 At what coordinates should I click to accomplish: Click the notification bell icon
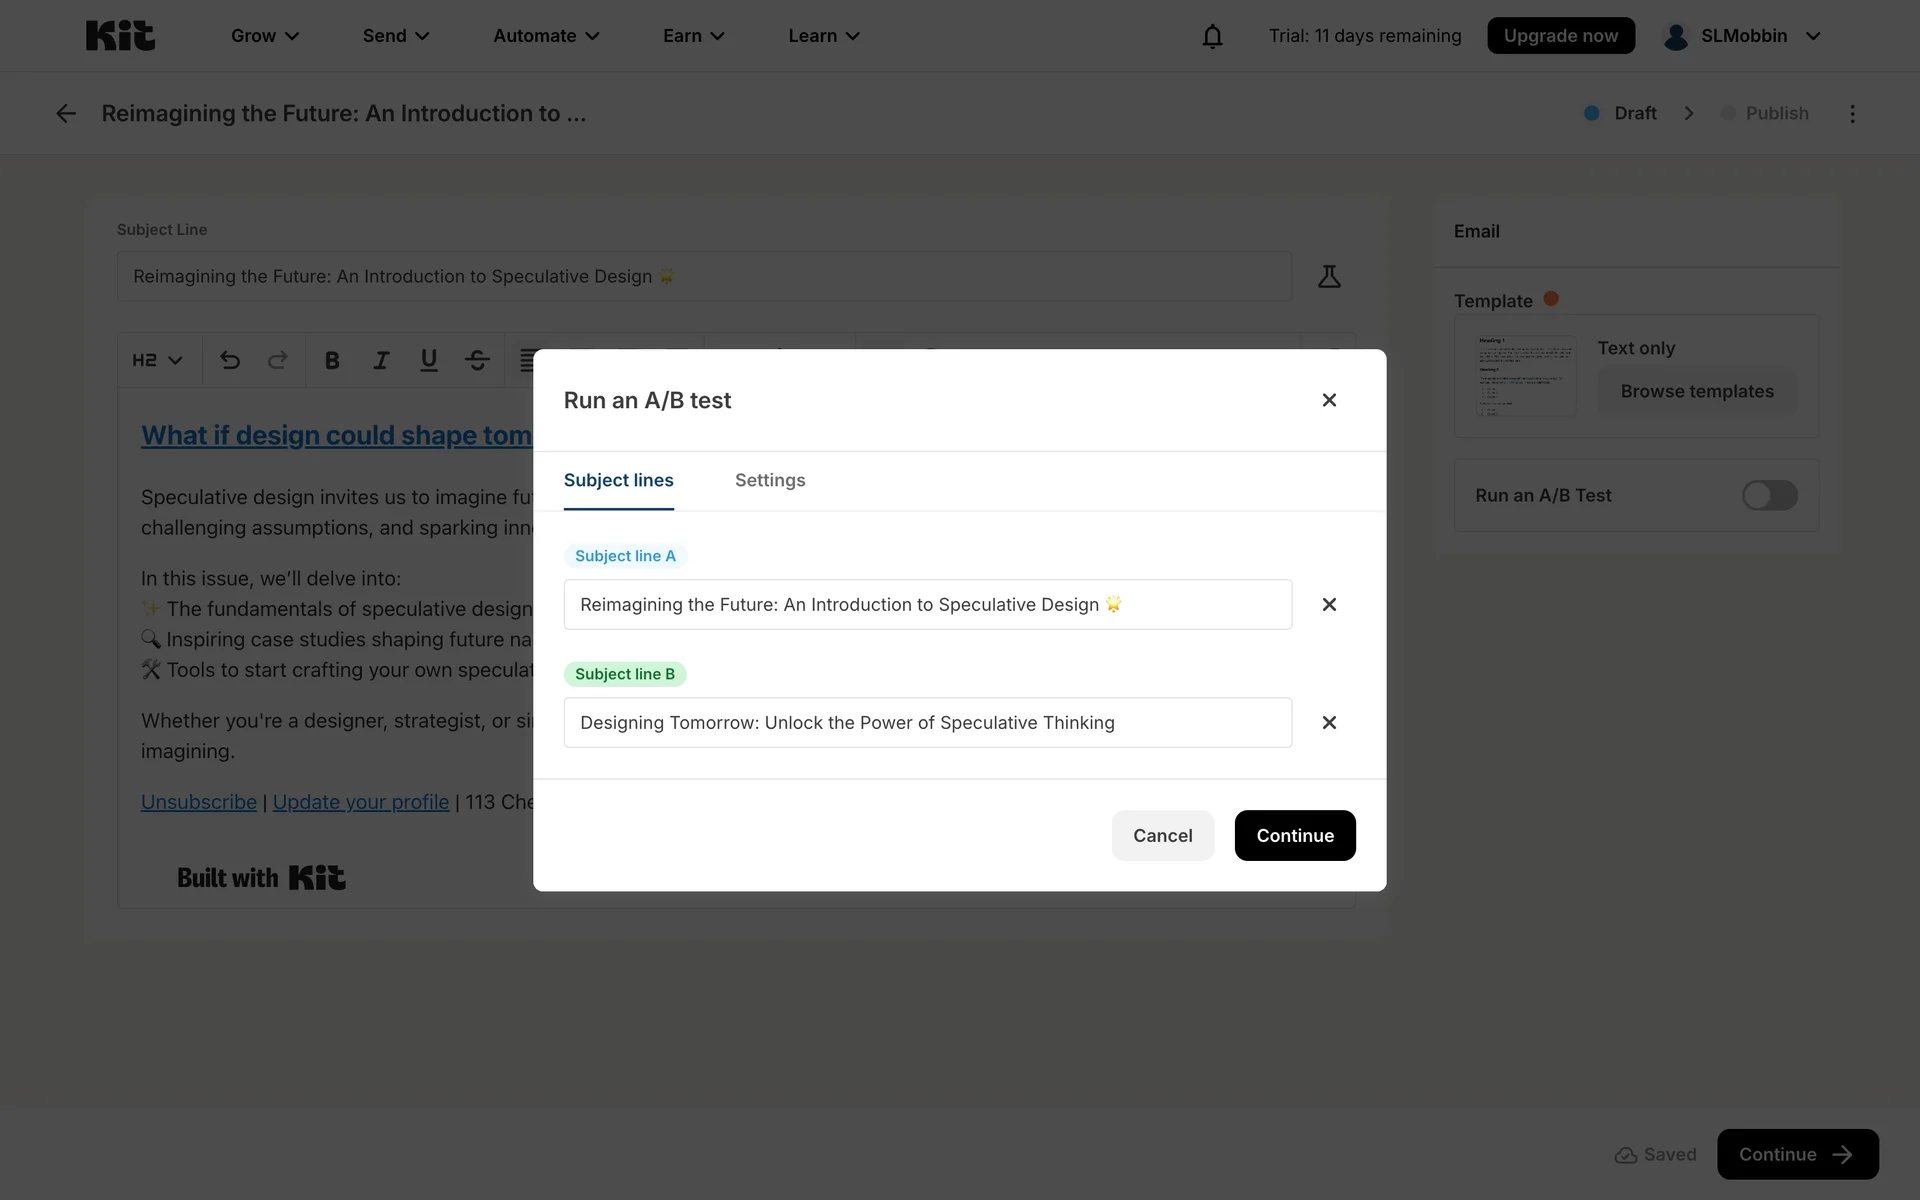(1212, 36)
